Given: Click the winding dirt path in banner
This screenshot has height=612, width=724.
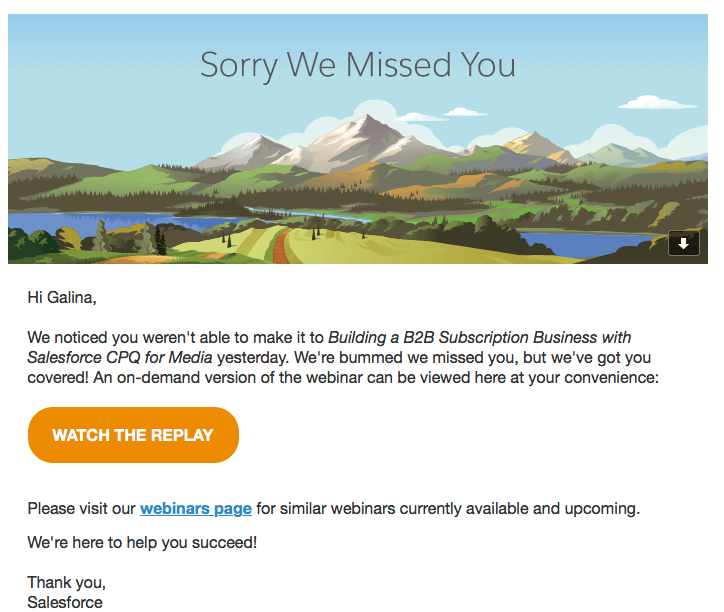Looking at the screenshot, I should (x=285, y=244).
